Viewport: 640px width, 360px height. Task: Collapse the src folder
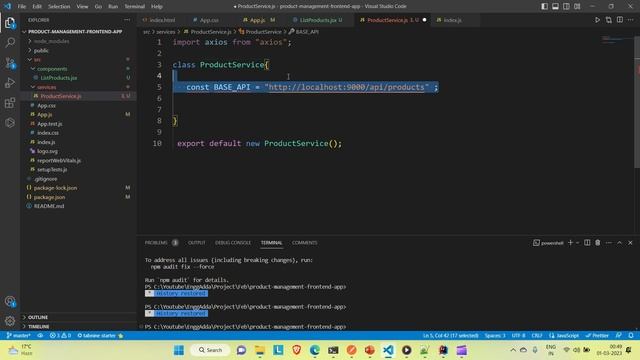pos(78,60)
